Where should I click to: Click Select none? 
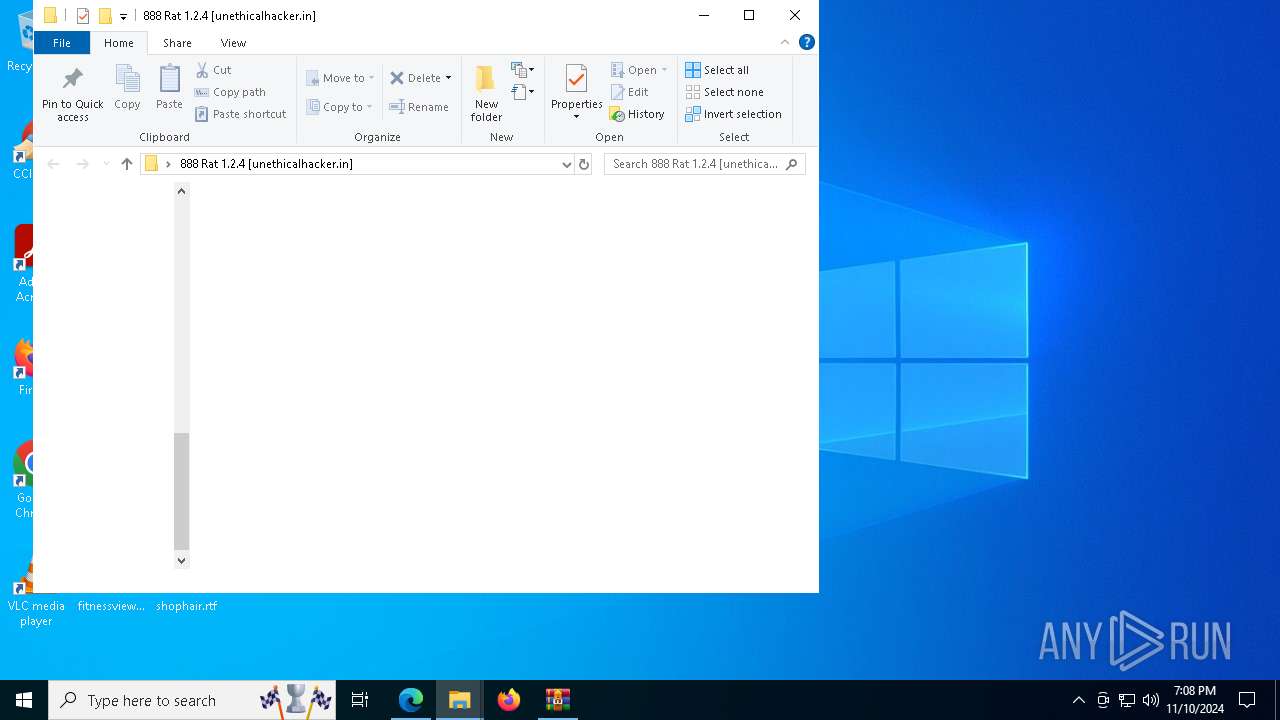(x=724, y=92)
